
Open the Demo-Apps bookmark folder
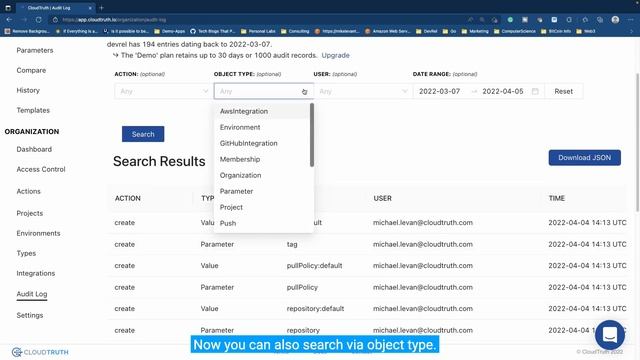pyautogui.click(x=170, y=31)
